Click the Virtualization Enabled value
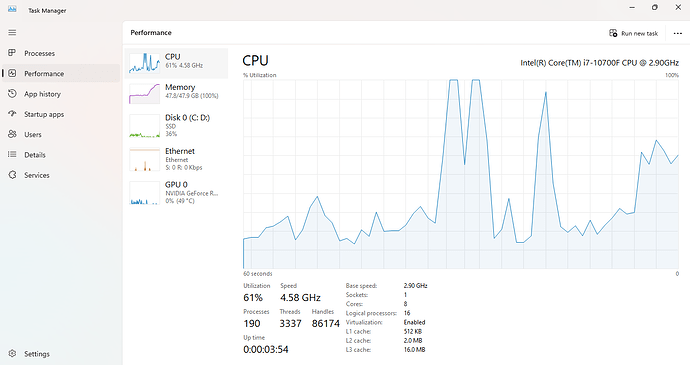Screen dimensions: 690x365 pos(415,322)
